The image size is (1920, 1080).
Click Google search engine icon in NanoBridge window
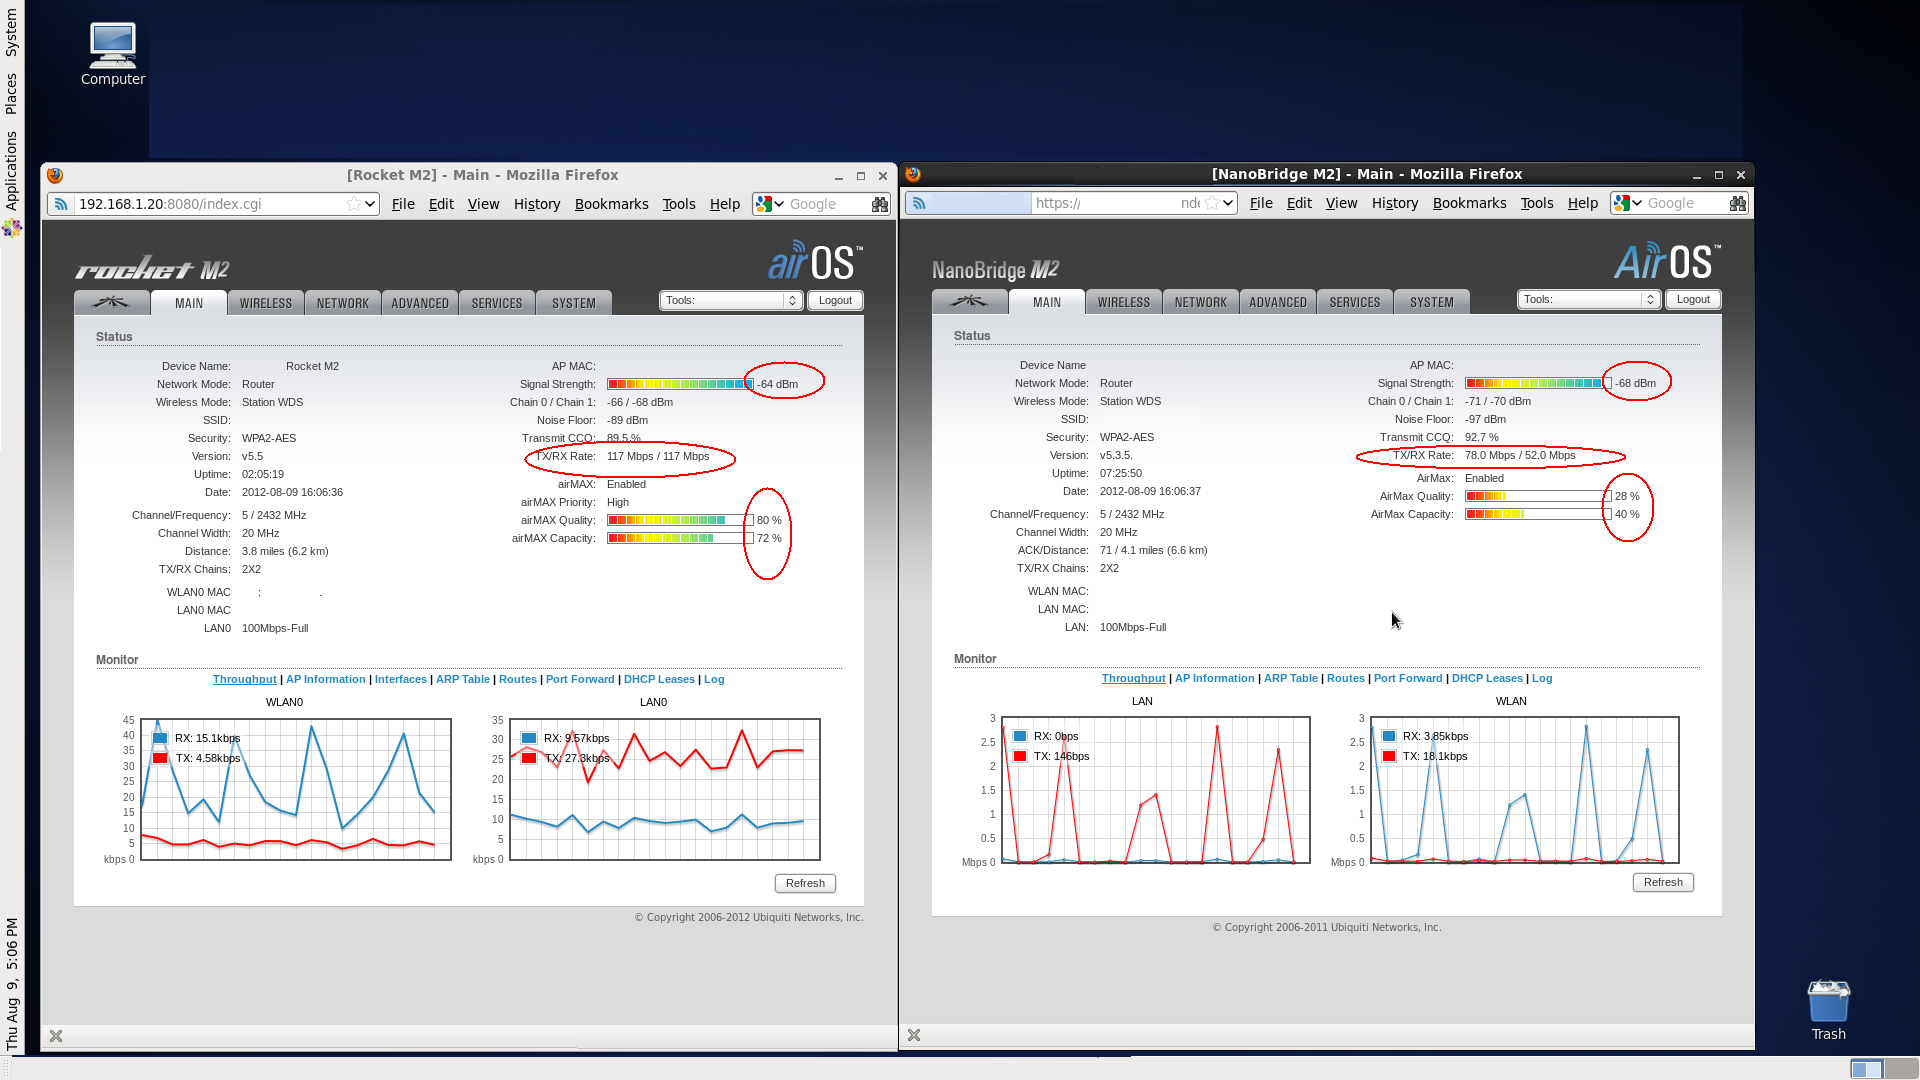pos(1622,203)
